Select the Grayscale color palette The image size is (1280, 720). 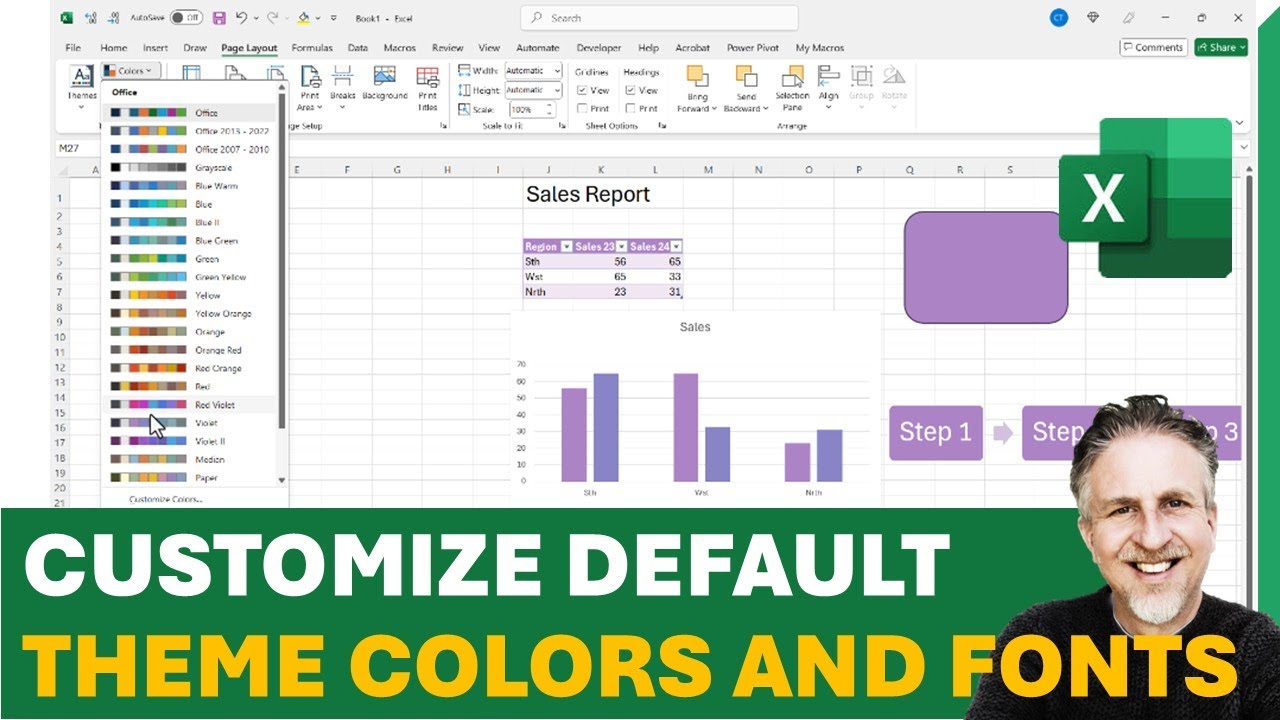pos(189,168)
